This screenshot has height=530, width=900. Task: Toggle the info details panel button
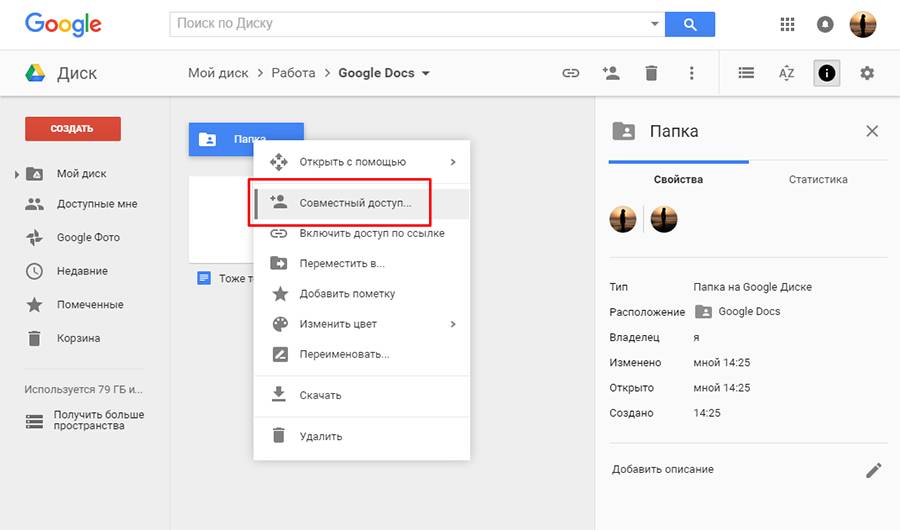827,73
